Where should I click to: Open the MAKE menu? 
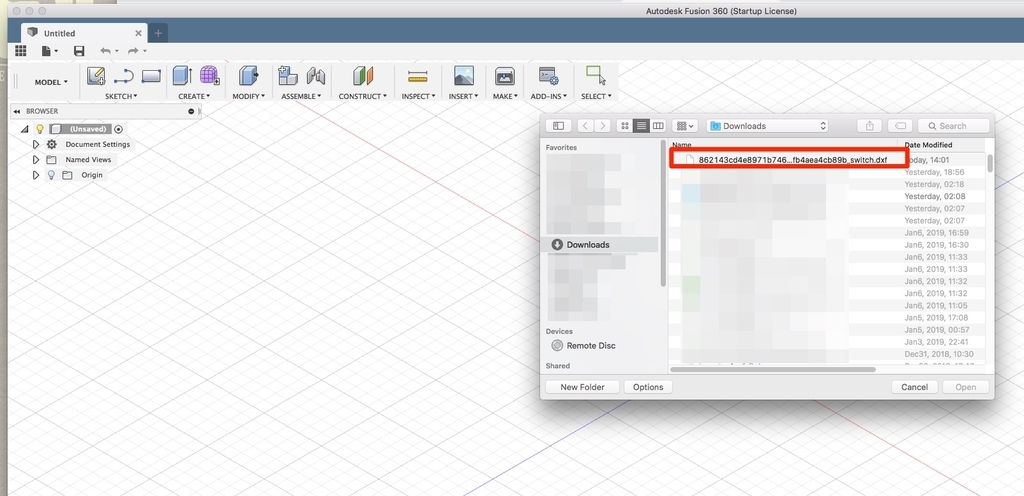[x=505, y=96]
